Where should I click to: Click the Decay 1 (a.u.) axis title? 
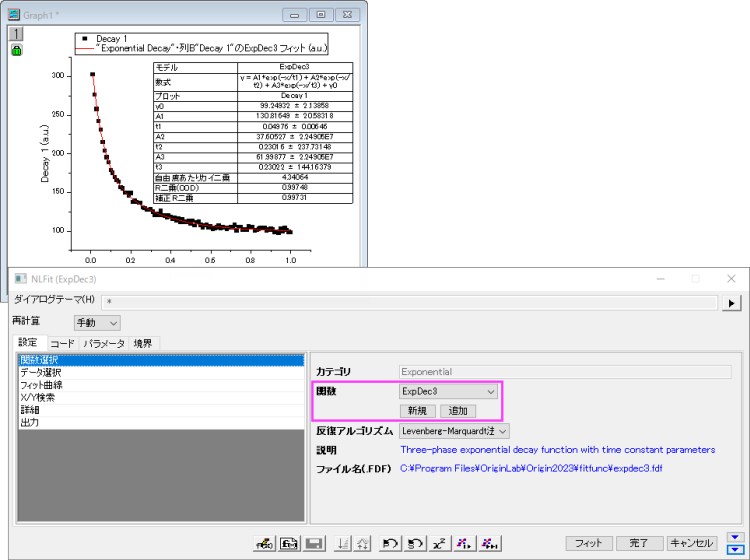click(x=45, y=154)
